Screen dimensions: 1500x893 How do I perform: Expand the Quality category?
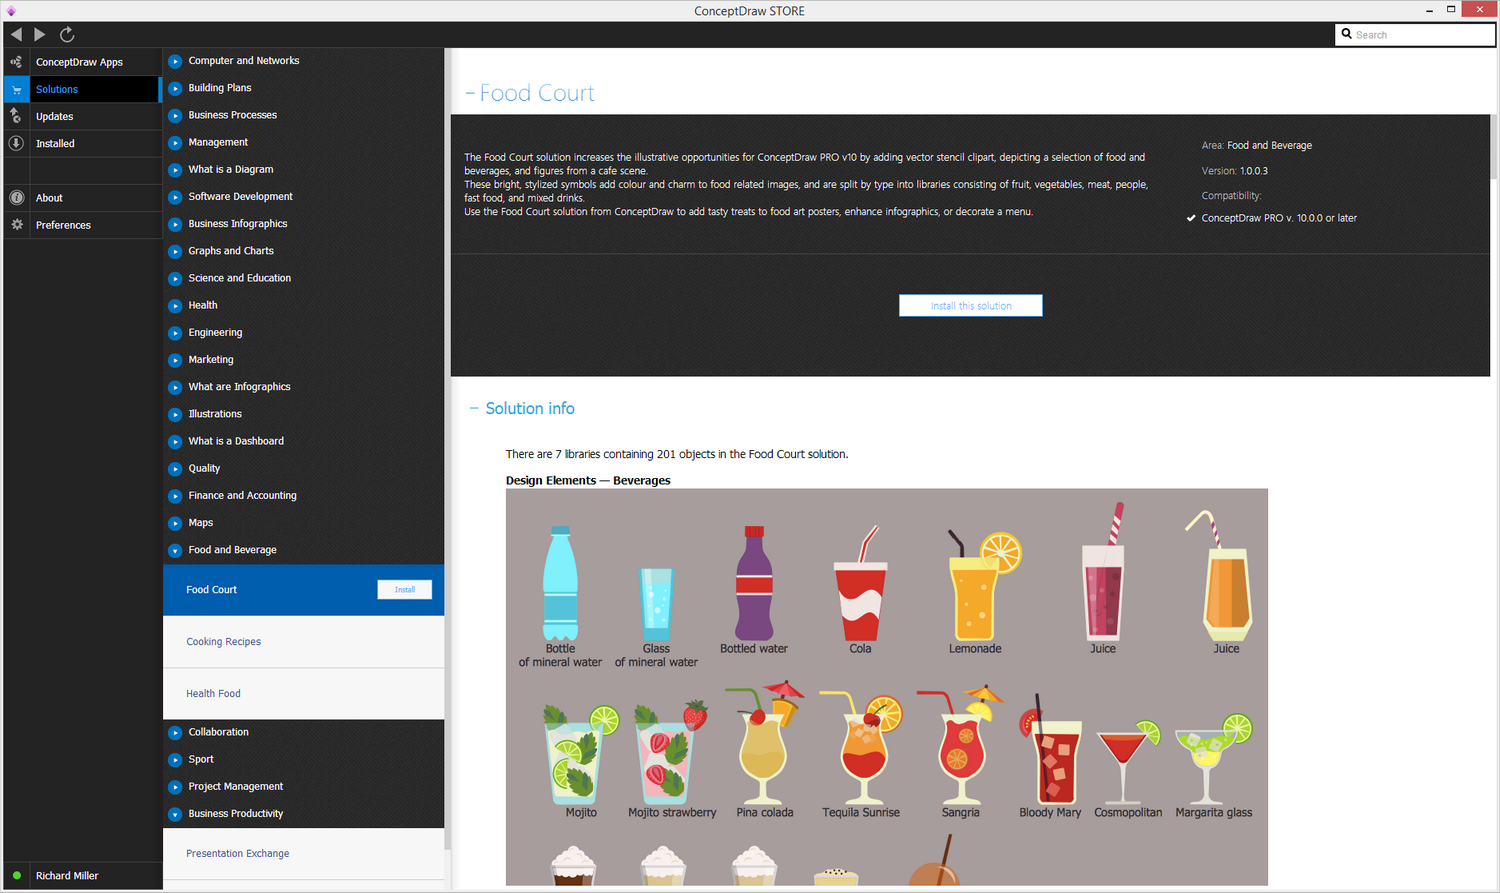175,469
